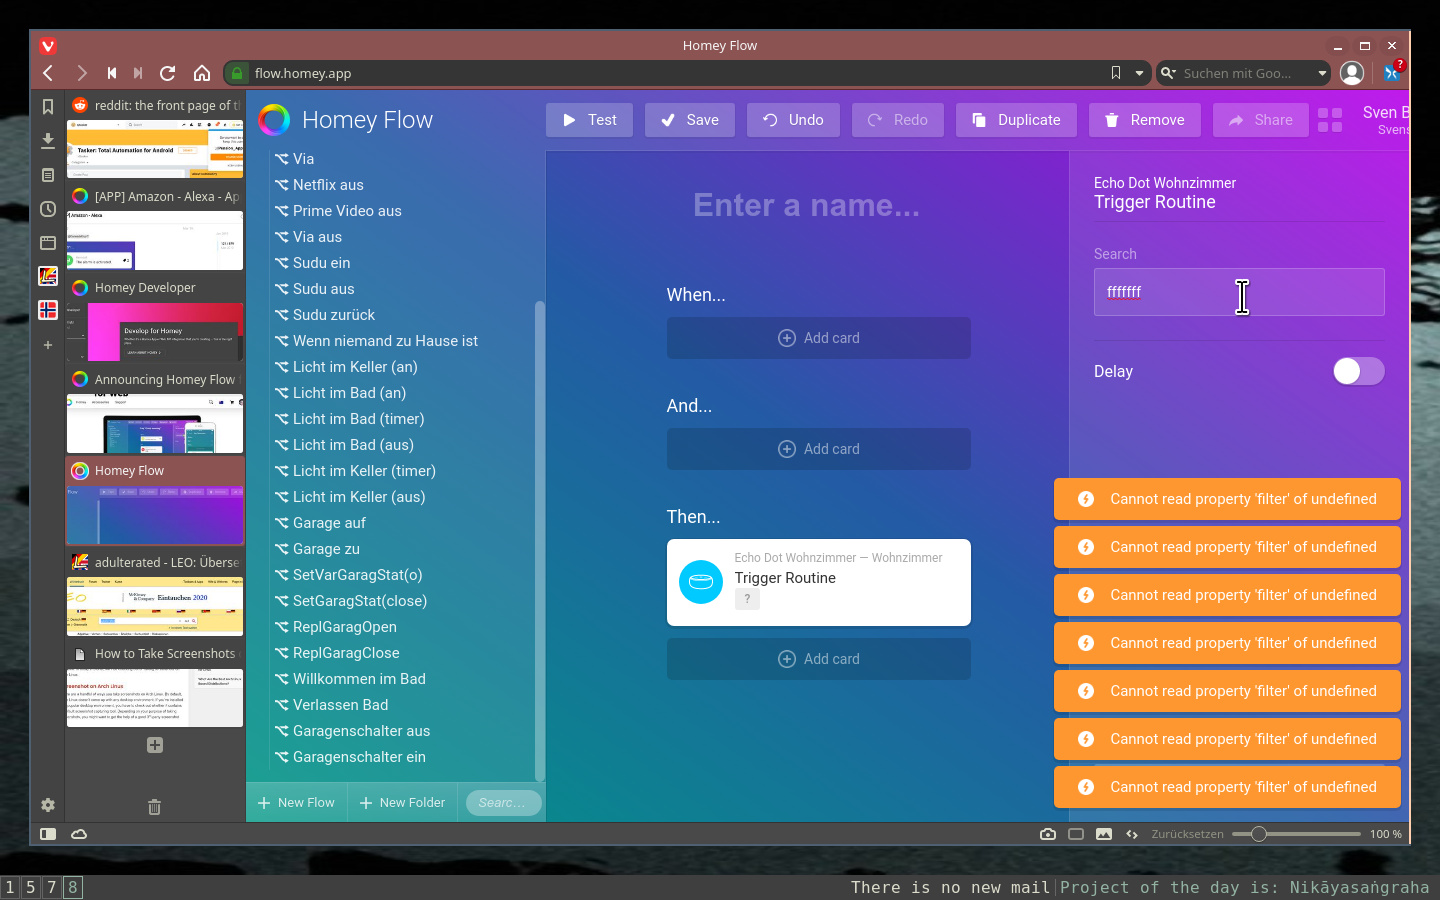The width and height of the screenshot is (1440, 900).
Task: Open the bookmark dropdown arrow in the address bar
Action: point(1139,73)
